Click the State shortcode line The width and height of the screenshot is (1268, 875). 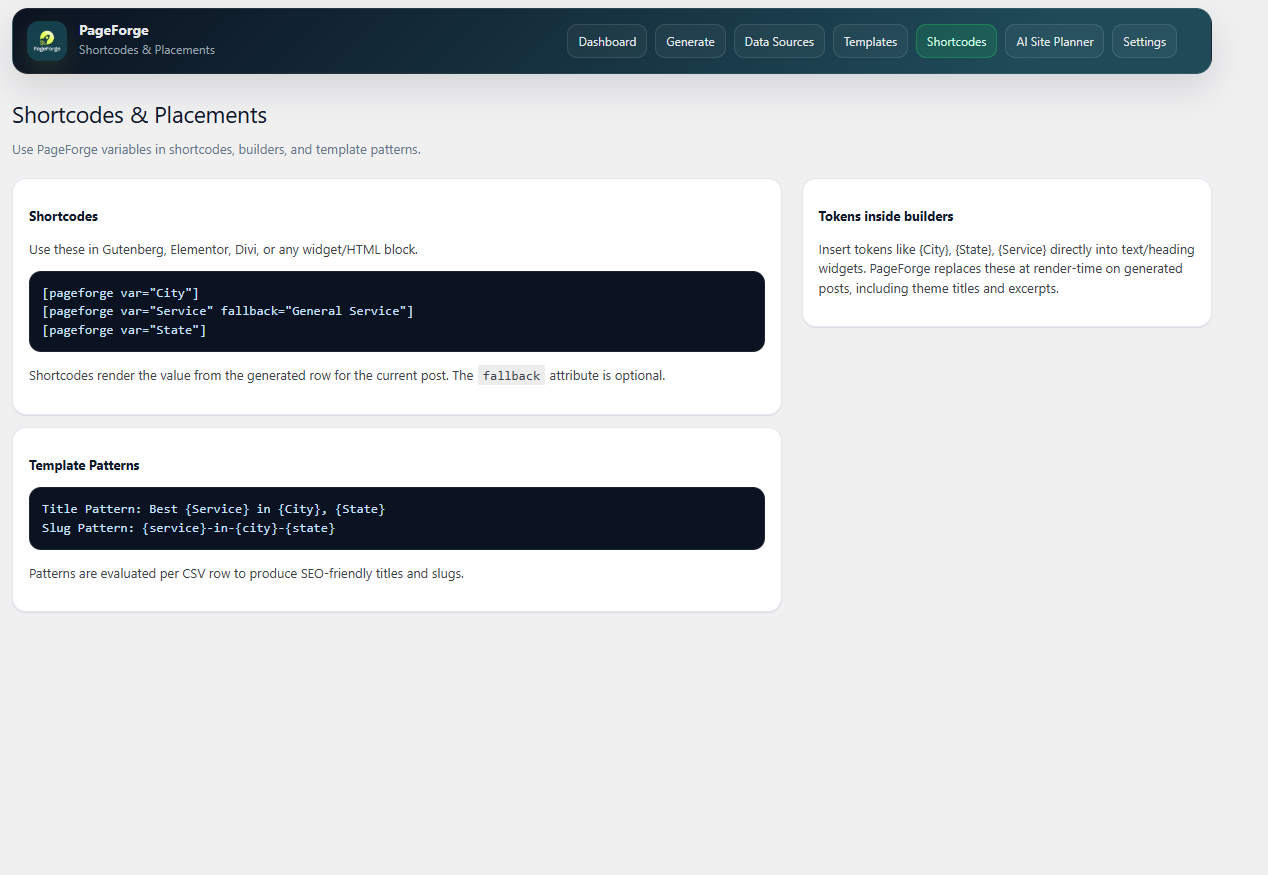pos(124,330)
